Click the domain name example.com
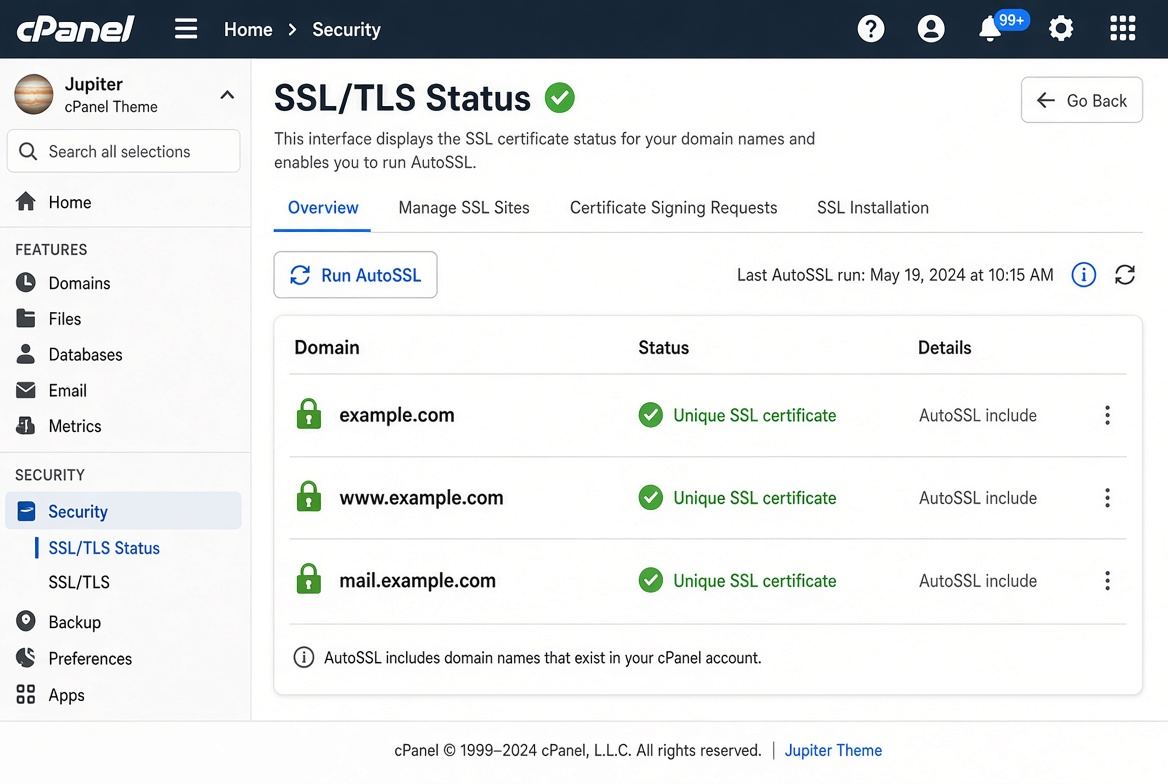 396,415
